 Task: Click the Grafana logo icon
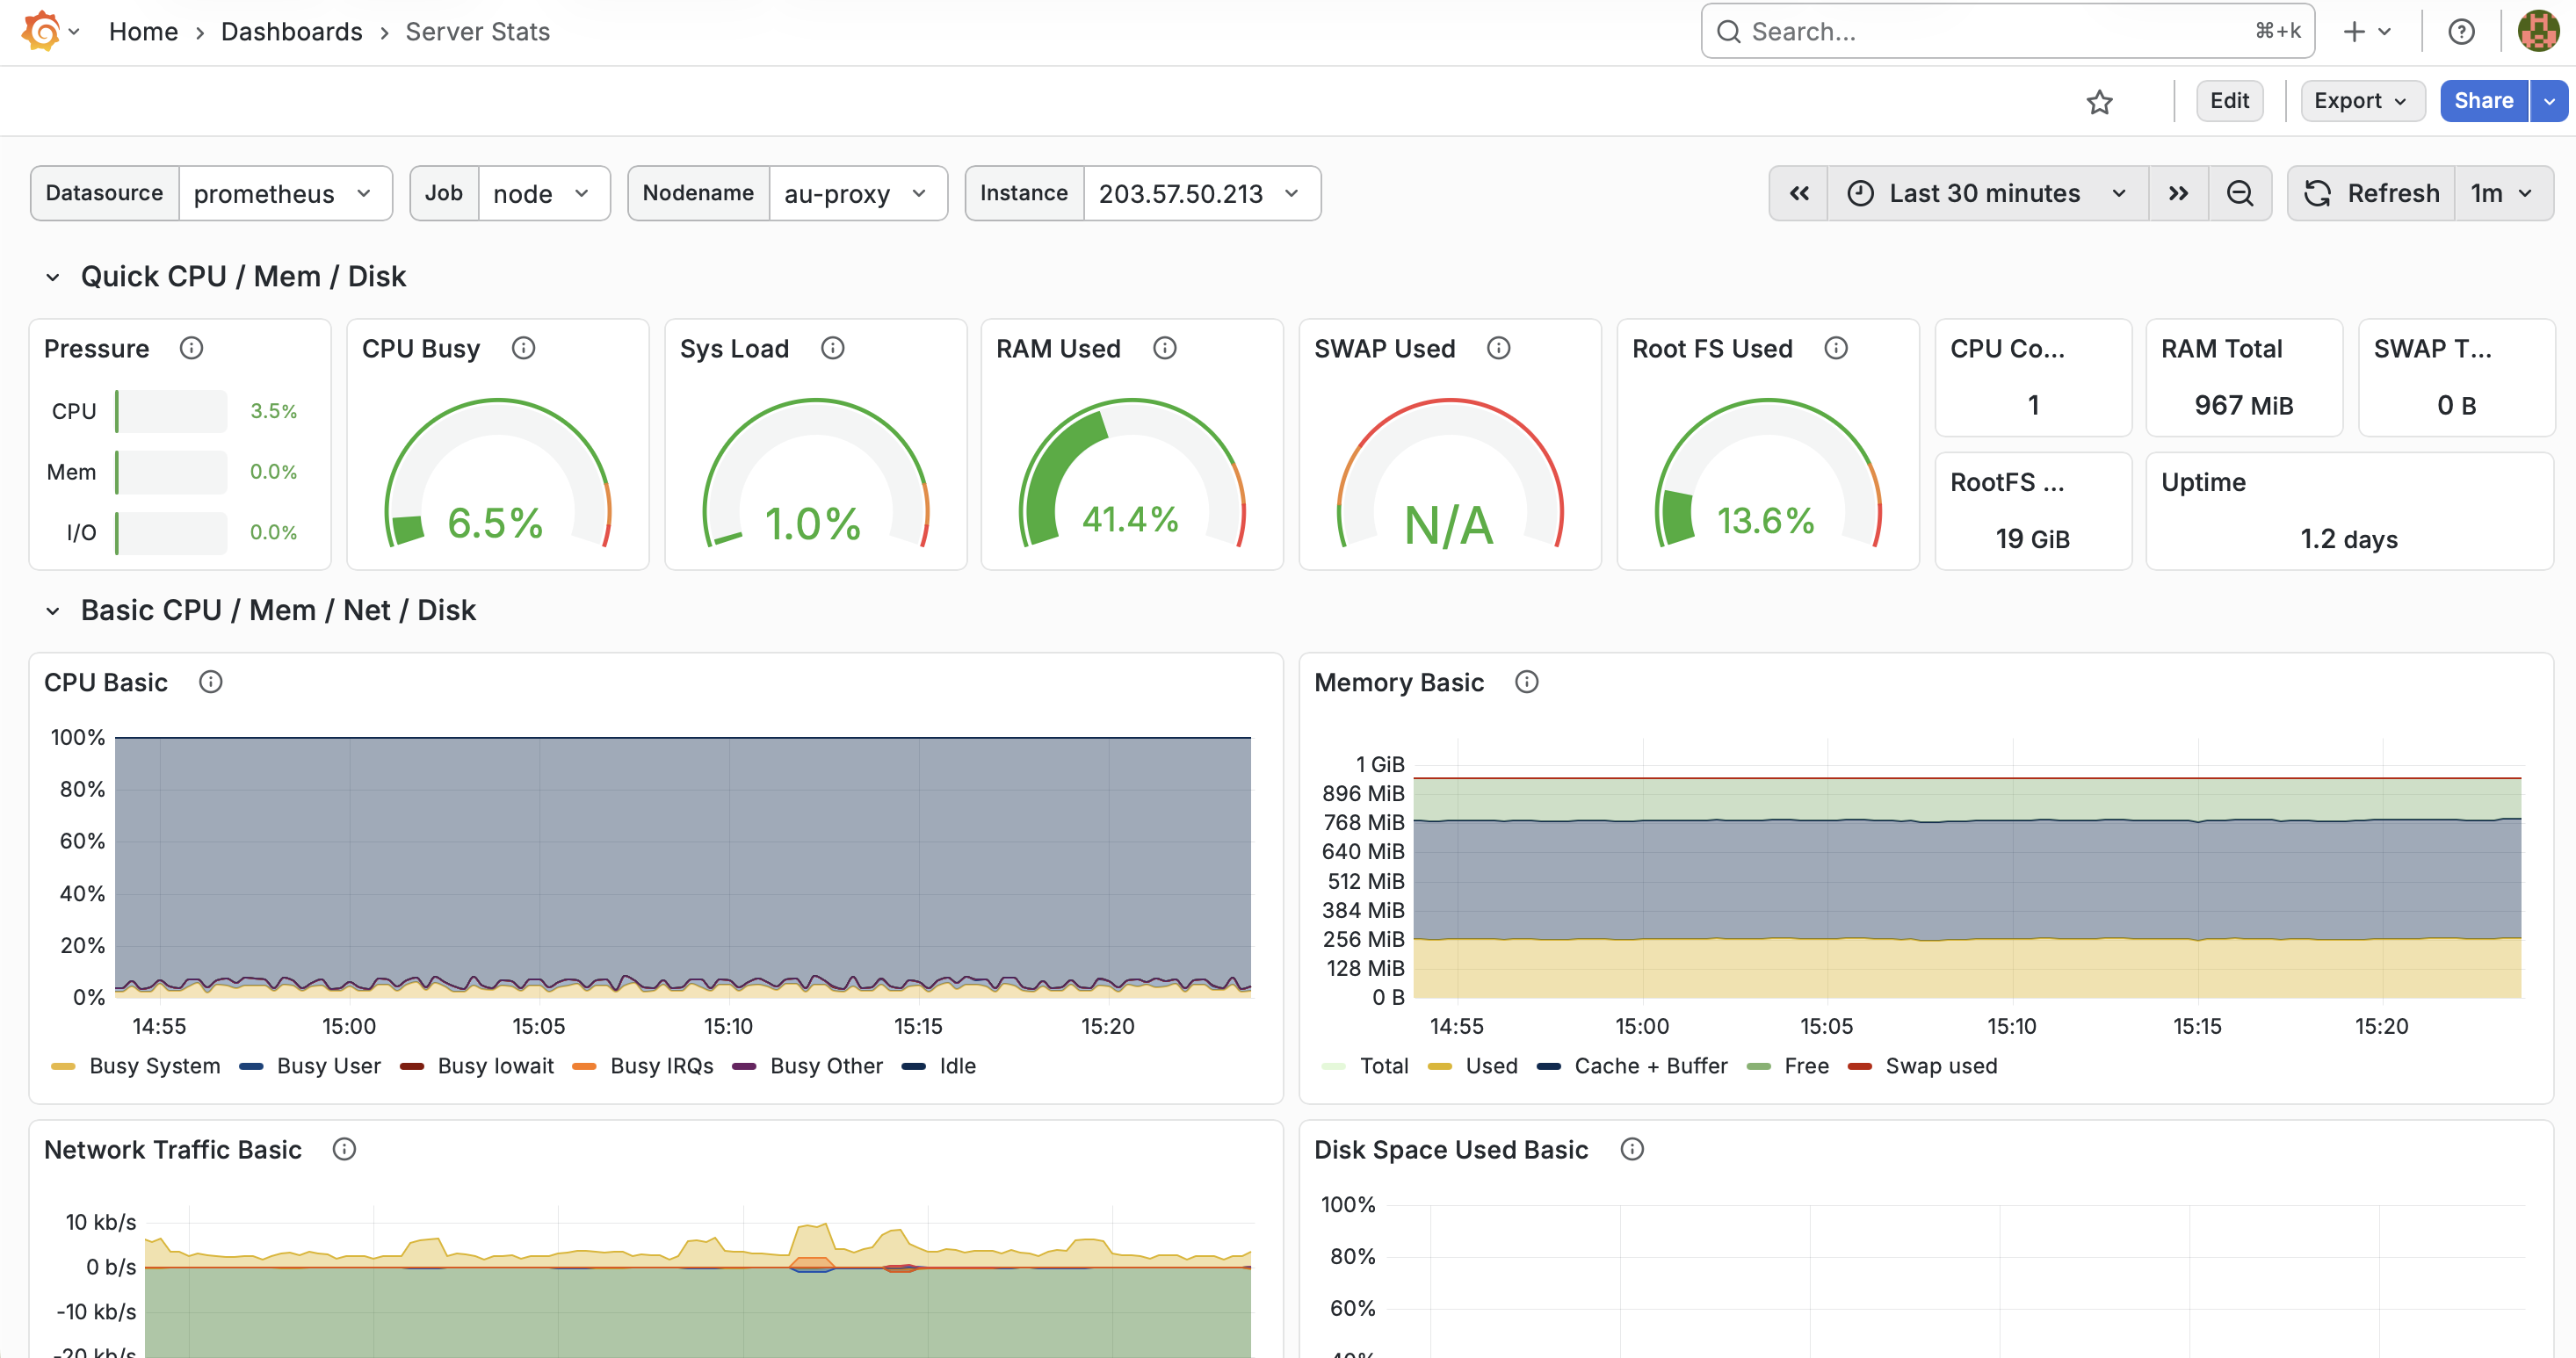point(42,31)
